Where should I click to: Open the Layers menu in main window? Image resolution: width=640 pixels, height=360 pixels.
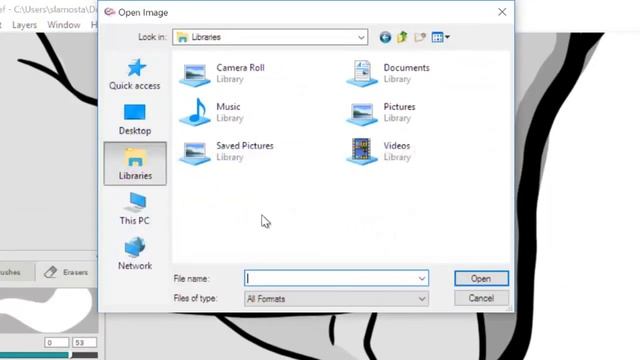pos(24,25)
